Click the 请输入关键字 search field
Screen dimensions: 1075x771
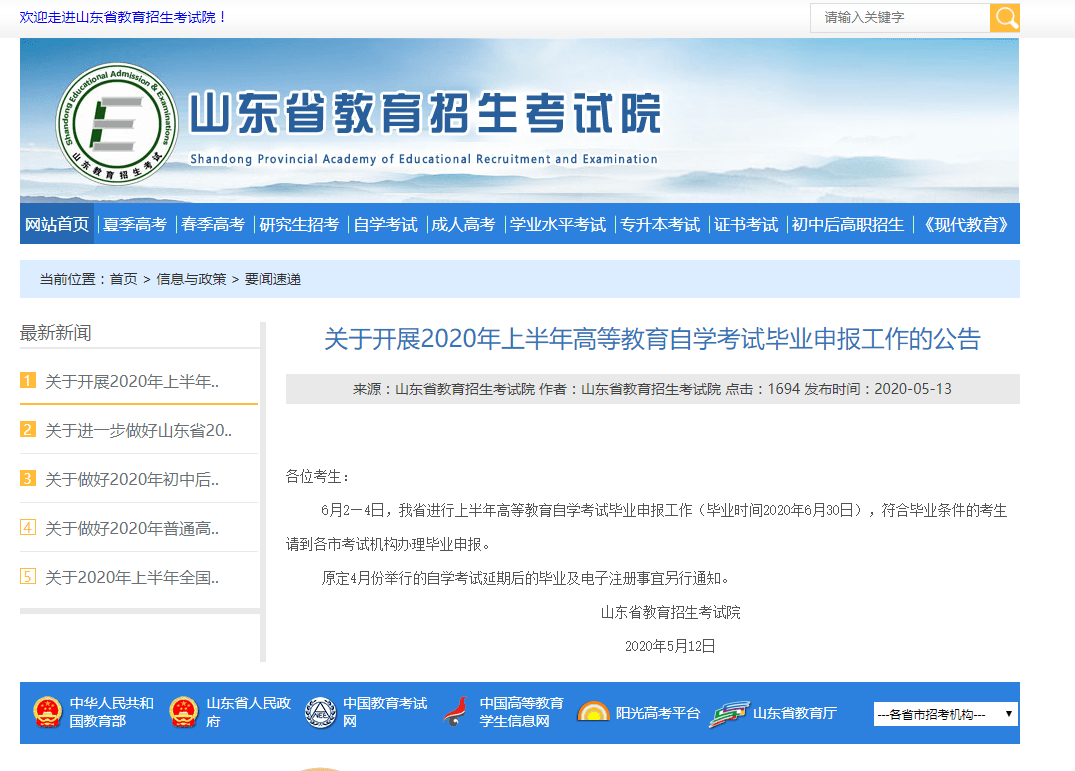(900, 18)
